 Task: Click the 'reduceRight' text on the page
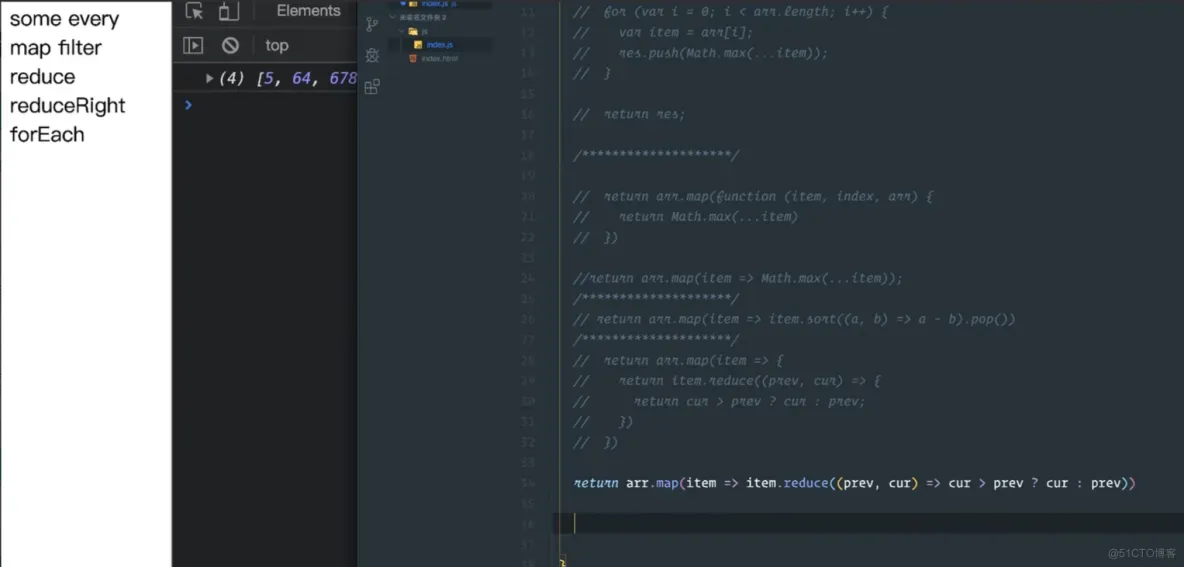(x=67, y=106)
